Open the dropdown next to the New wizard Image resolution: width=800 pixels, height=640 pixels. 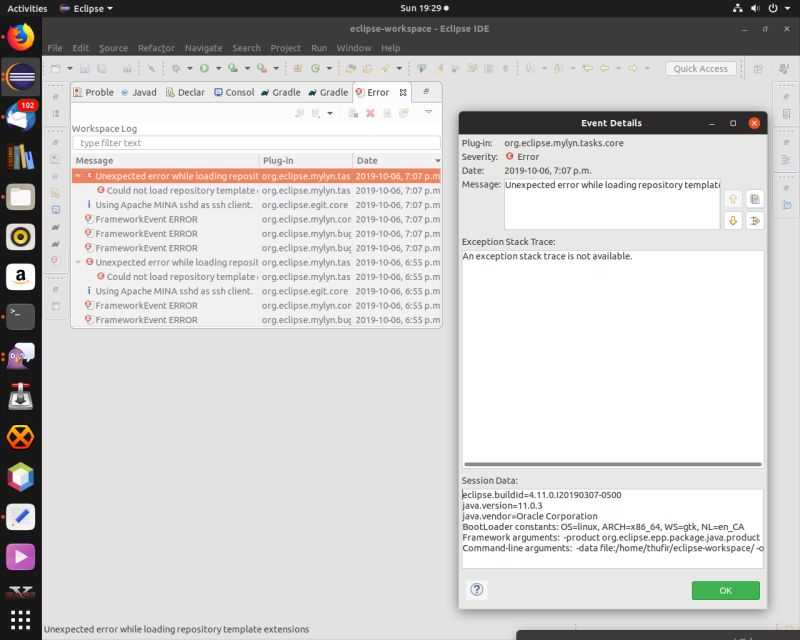[x=70, y=68]
